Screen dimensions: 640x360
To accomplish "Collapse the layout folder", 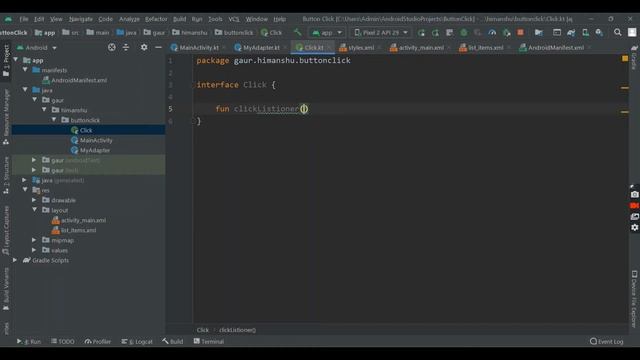I will [x=35, y=210].
